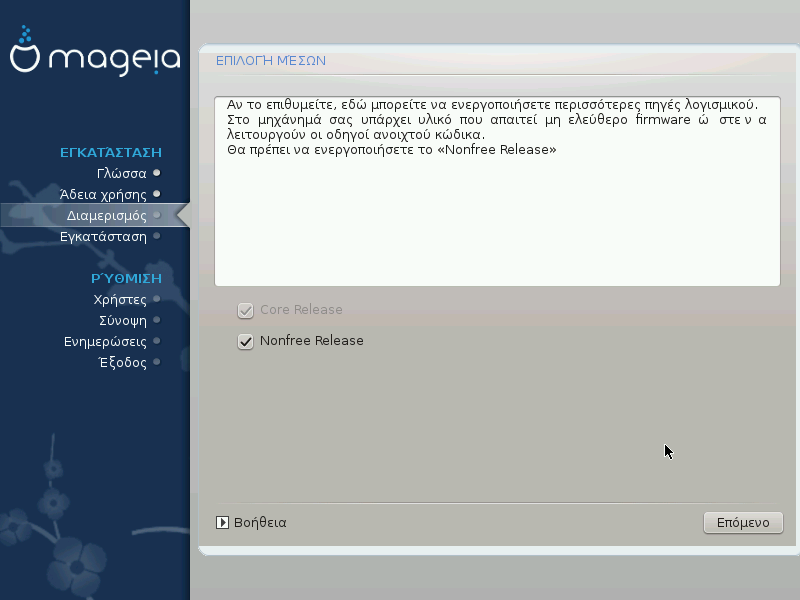Select the Άδεια χρήσης step
Viewport: 800px width, 600px height.
[103, 194]
